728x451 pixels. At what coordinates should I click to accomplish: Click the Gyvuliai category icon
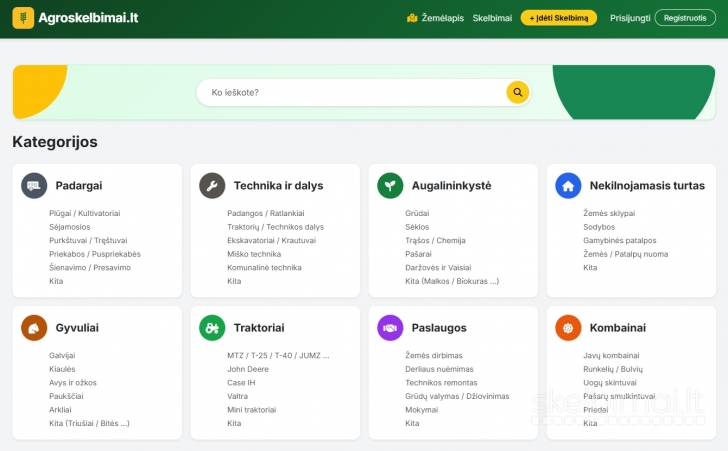(x=34, y=327)
